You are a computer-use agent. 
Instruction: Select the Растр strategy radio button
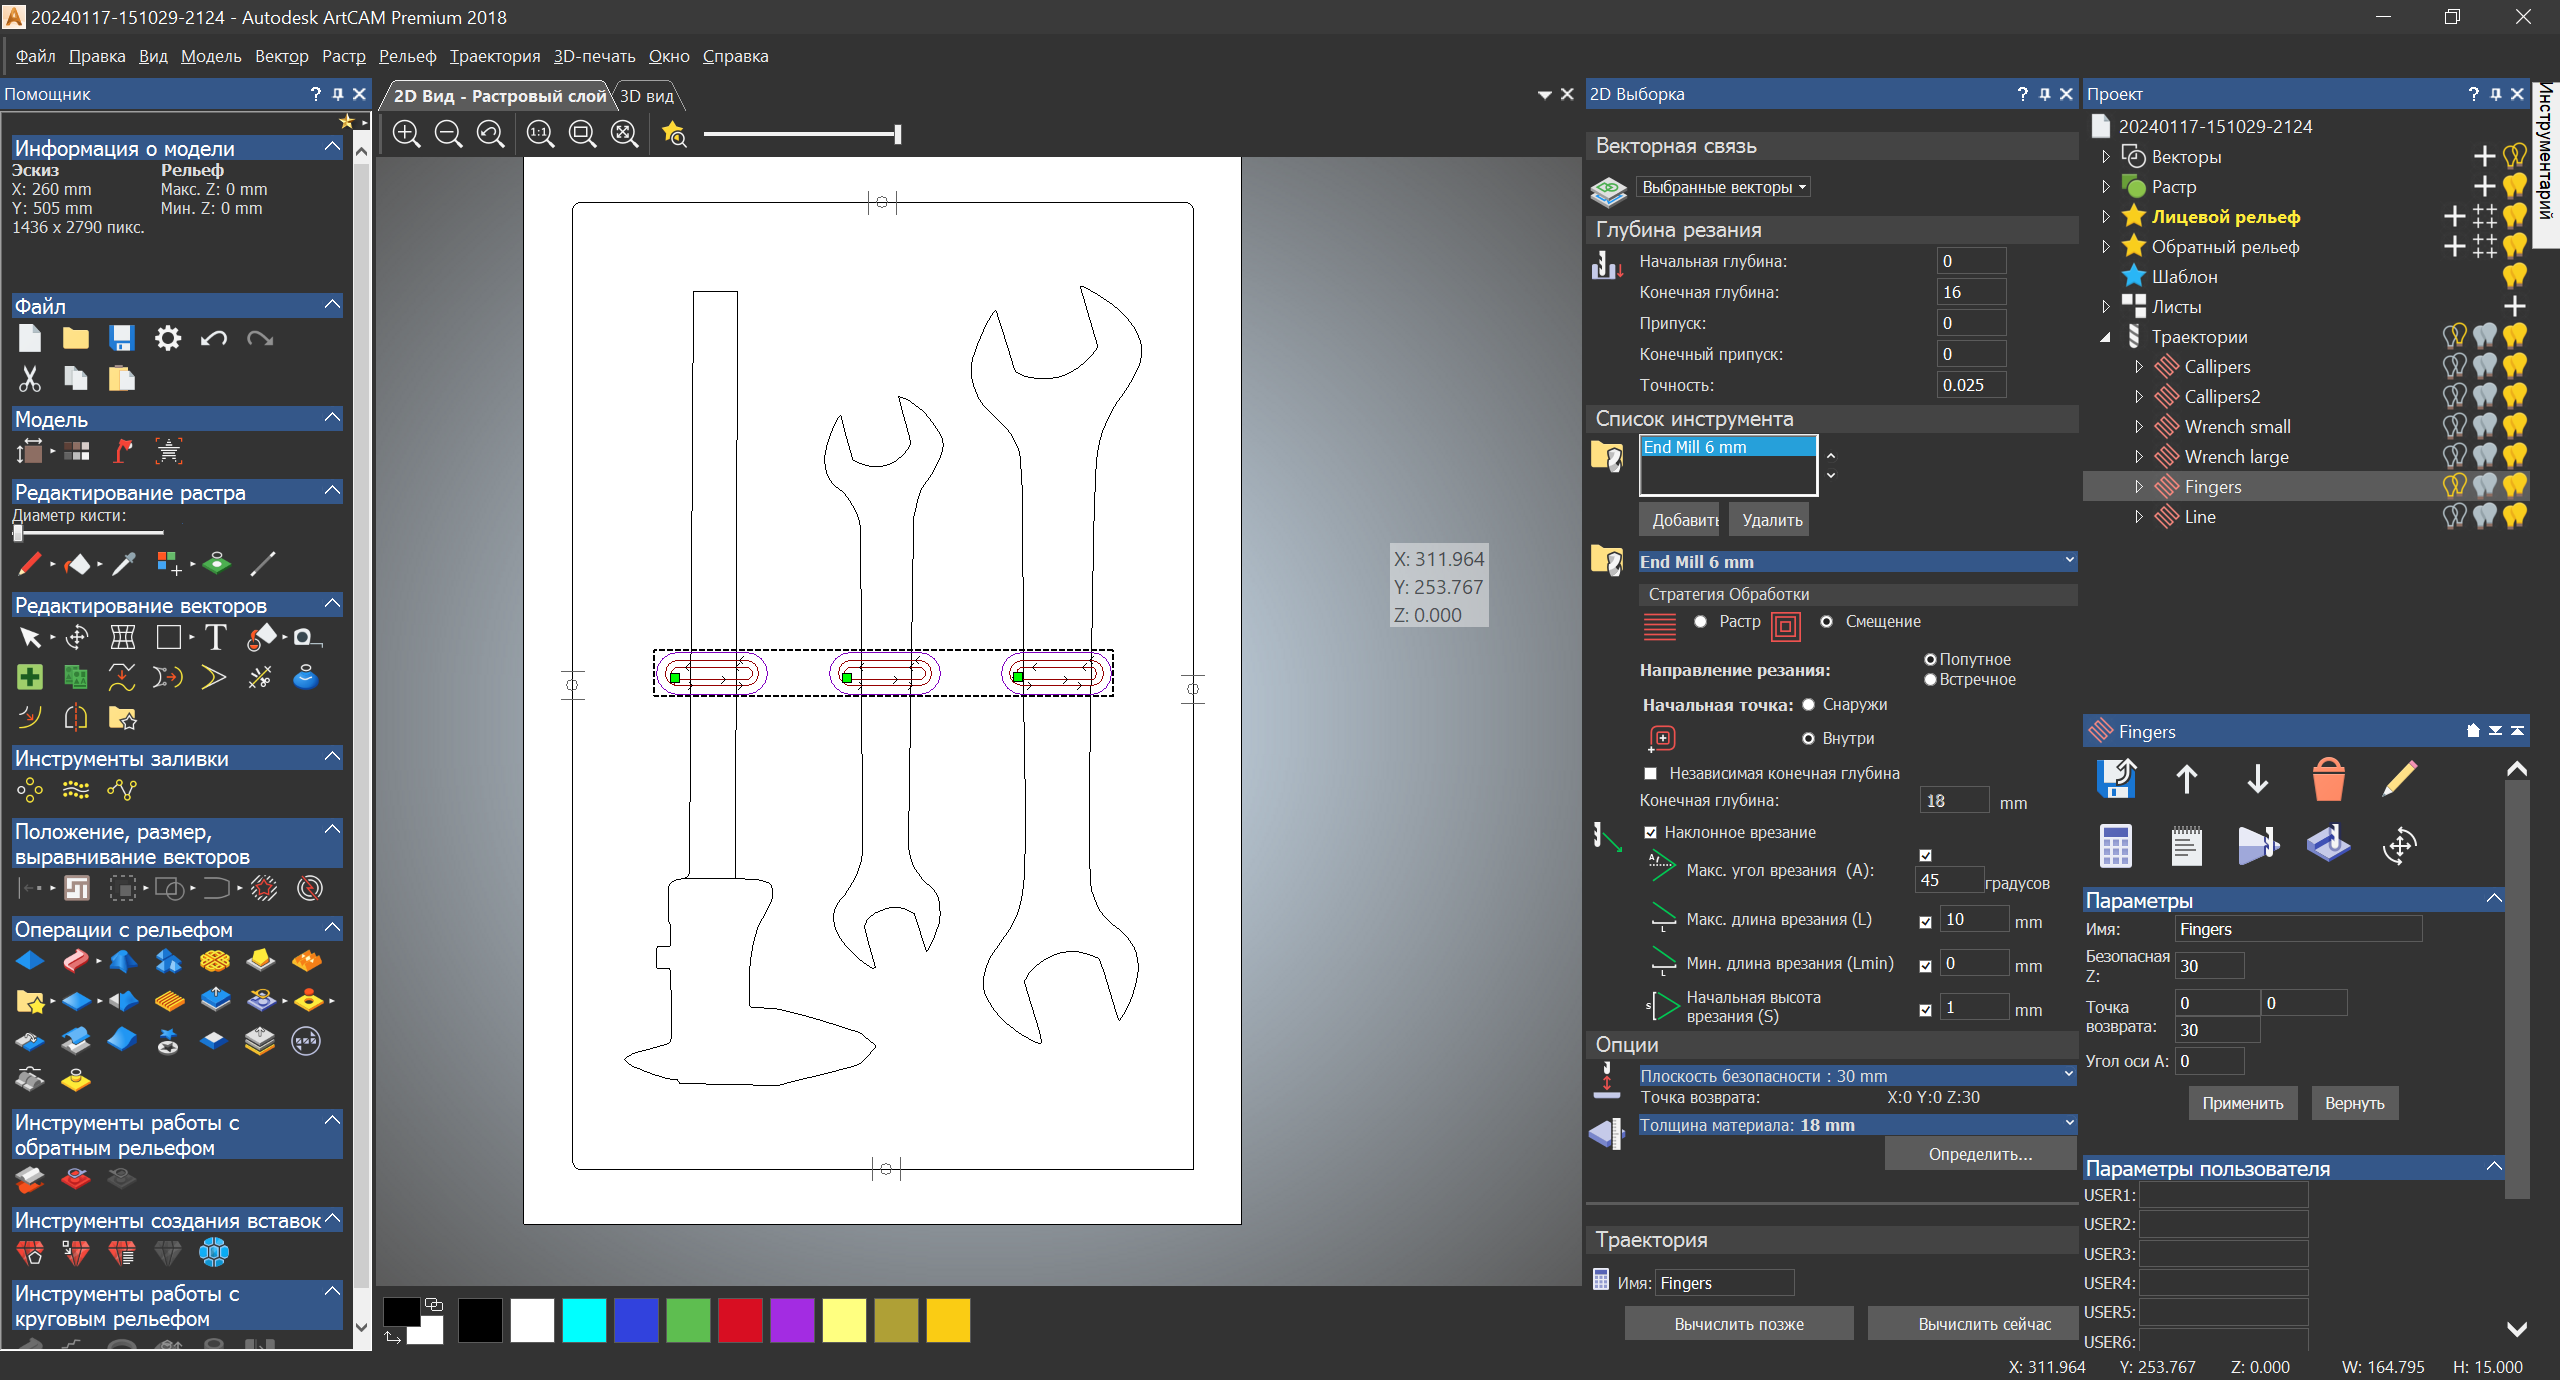[1700, 621]
